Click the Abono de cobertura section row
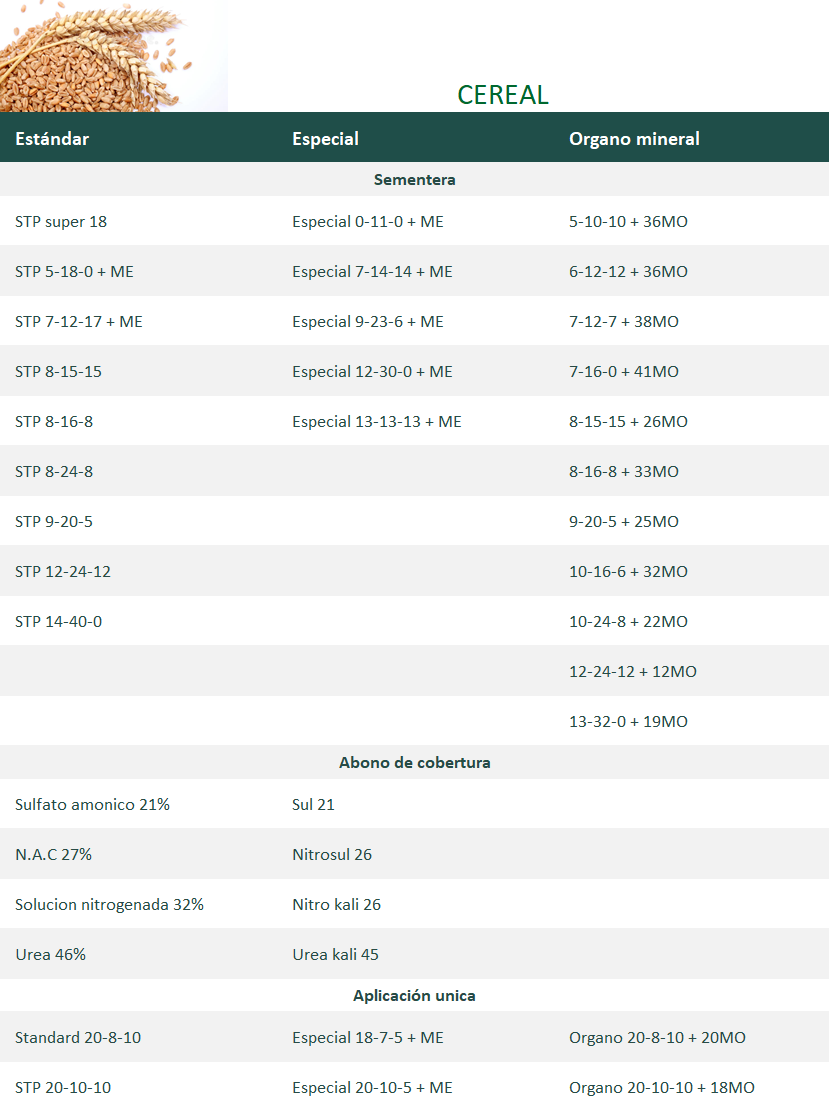 pyautogui.click(x=414, y=763)
